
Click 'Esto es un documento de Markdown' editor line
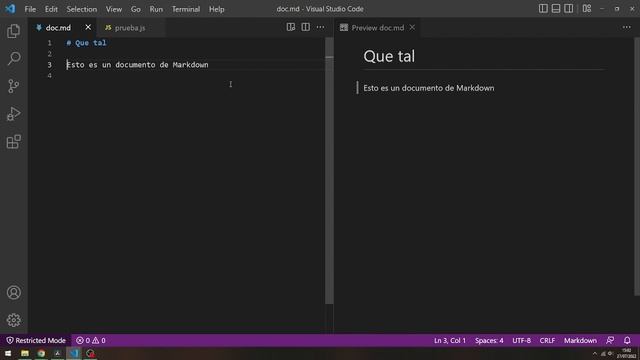pyautogui.click(x=138, y=64)
